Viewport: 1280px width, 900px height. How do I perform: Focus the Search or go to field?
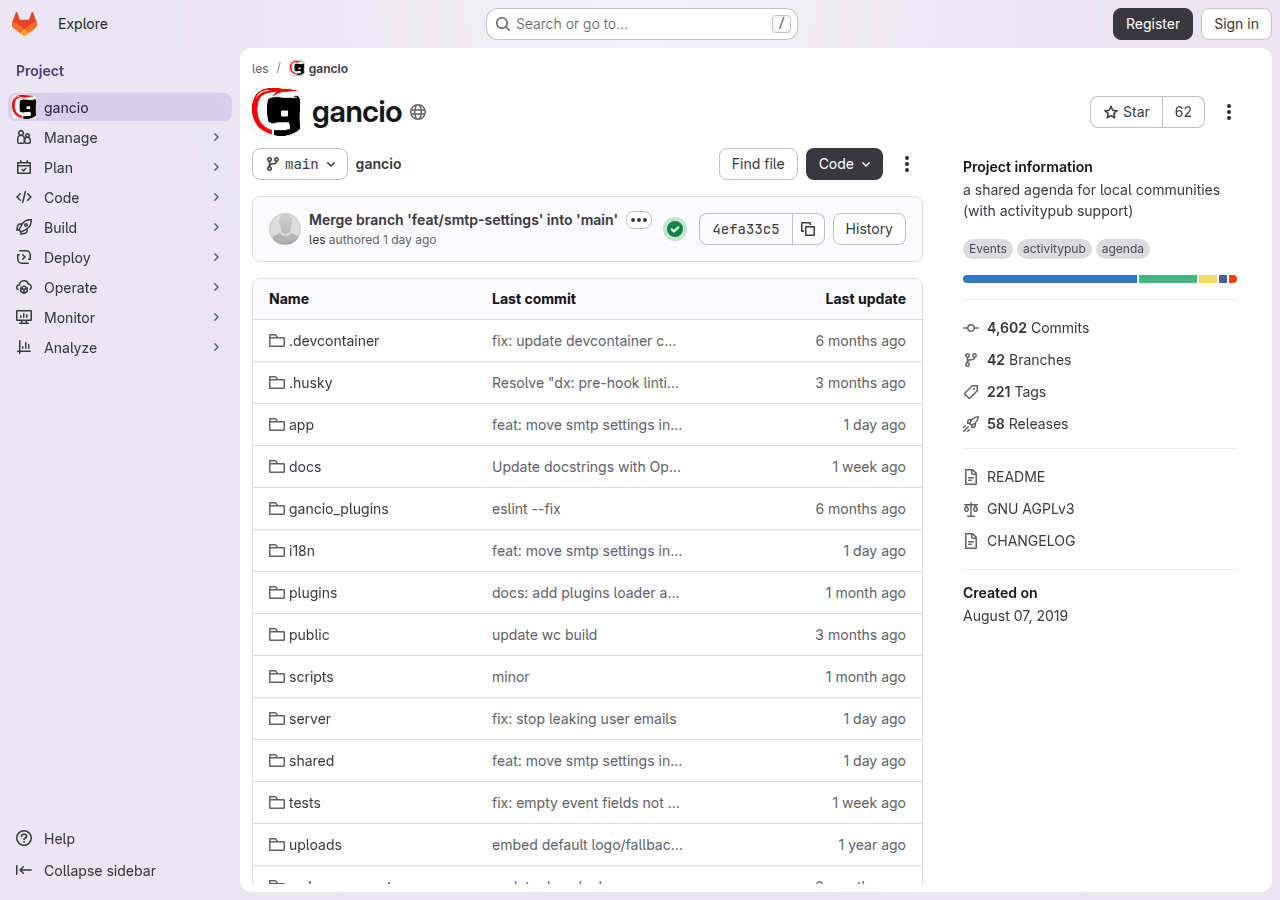pyautogui.click(x=642, y=24)
